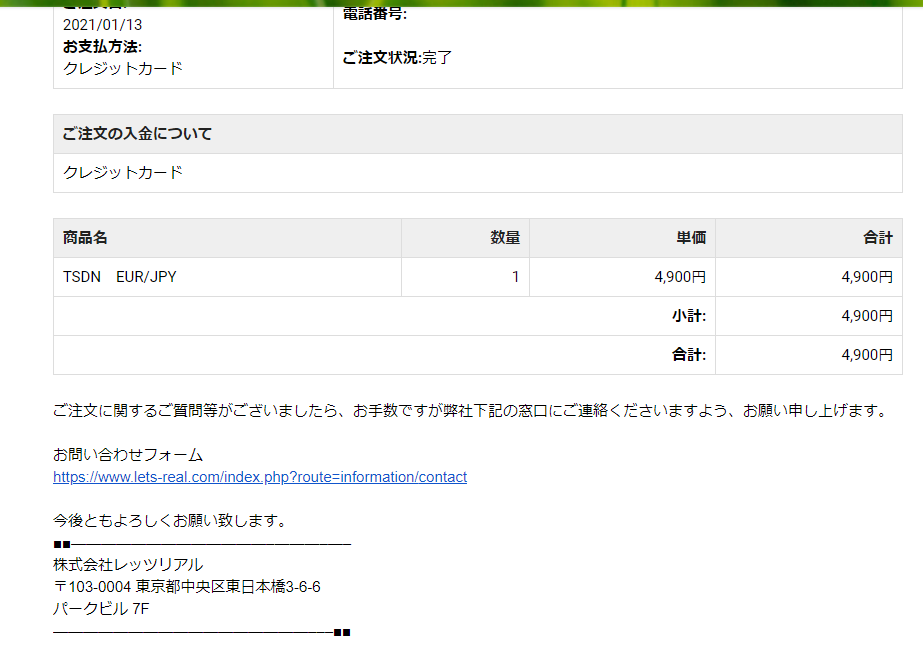Click the 合計: label in the last row

click(689, 355)
